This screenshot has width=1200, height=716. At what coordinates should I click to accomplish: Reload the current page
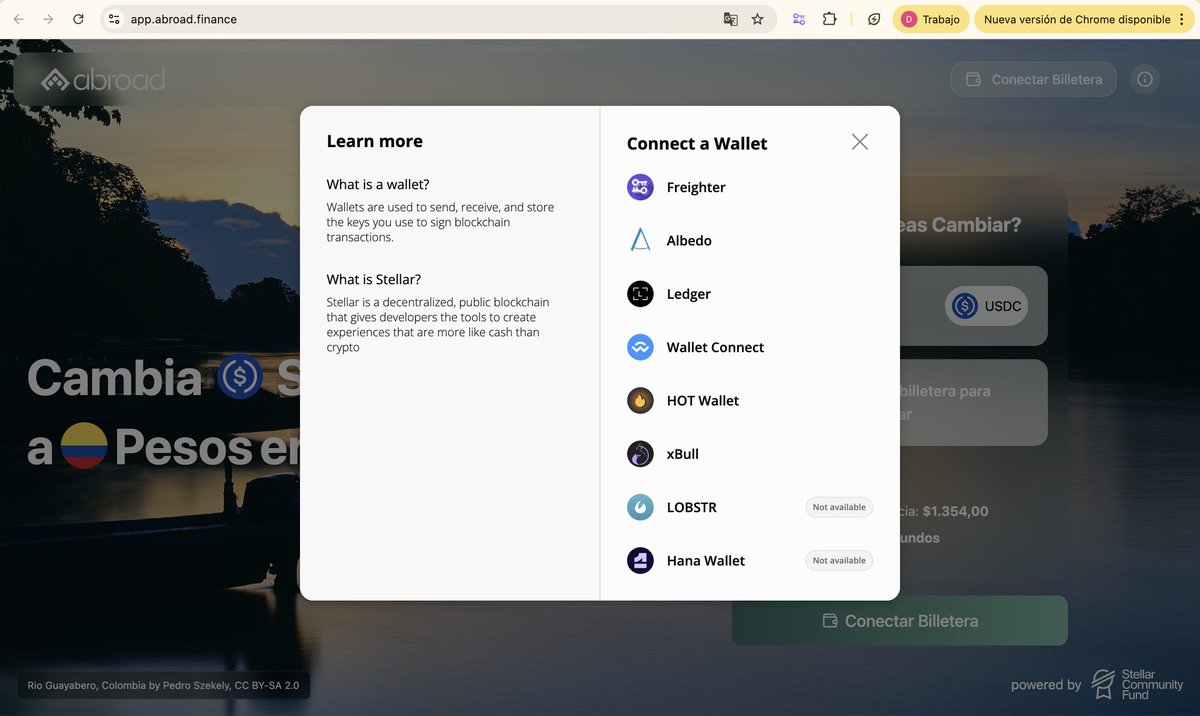(x=79, y=19)
